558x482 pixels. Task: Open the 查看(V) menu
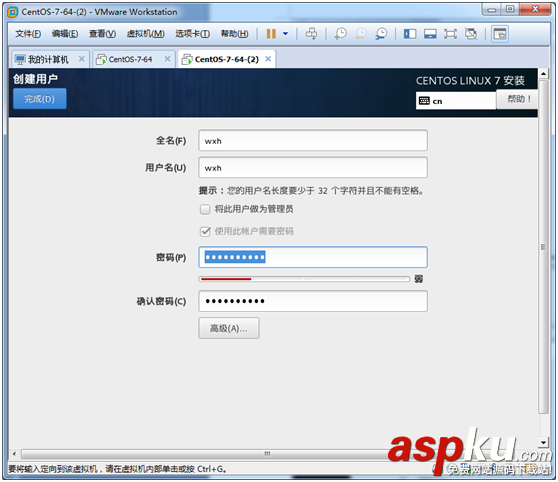tap(102, 34)
